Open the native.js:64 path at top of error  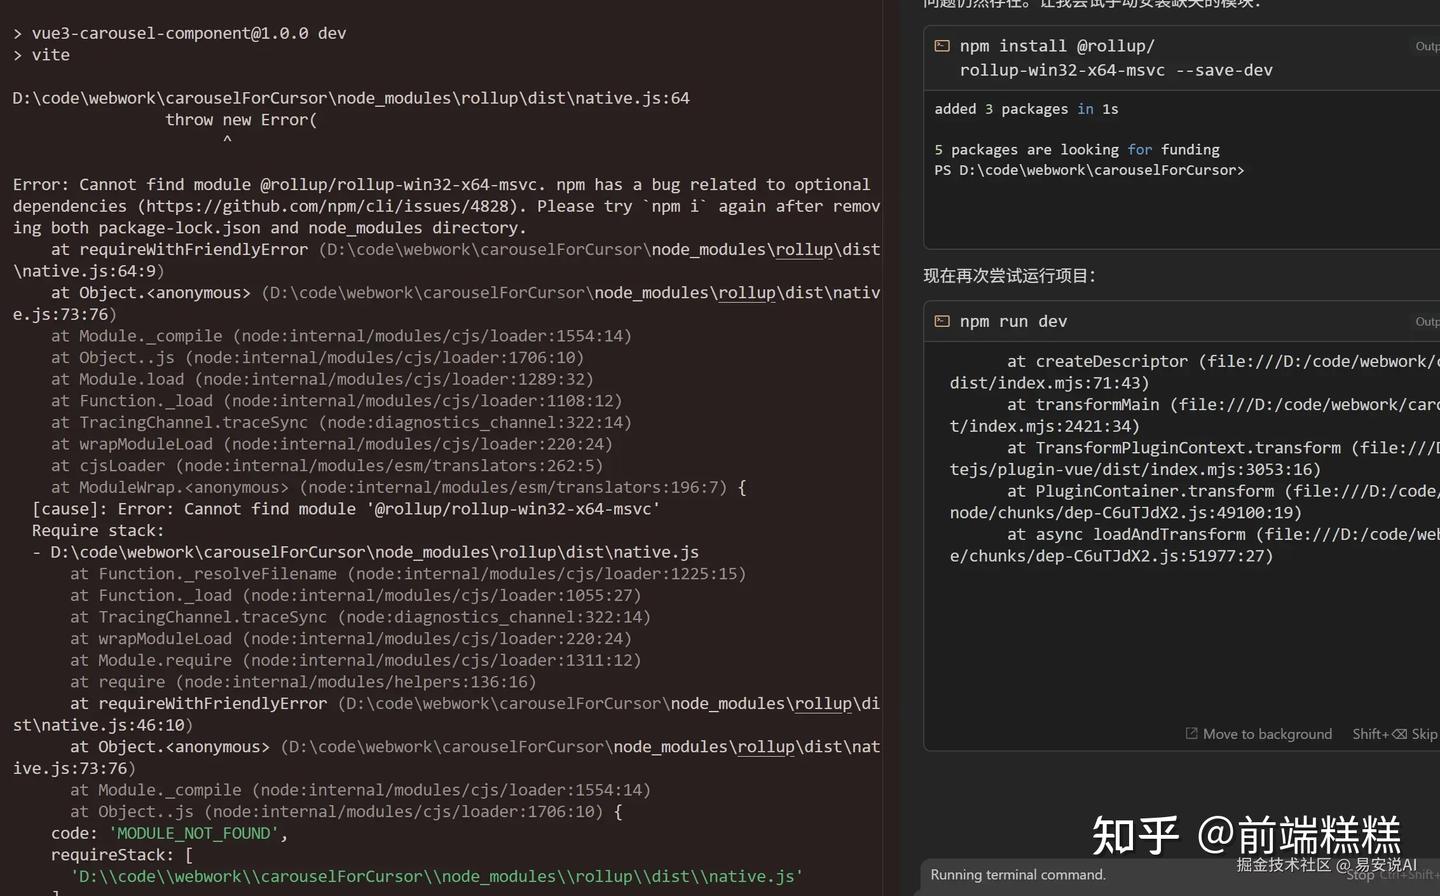[x=350, y=98]
